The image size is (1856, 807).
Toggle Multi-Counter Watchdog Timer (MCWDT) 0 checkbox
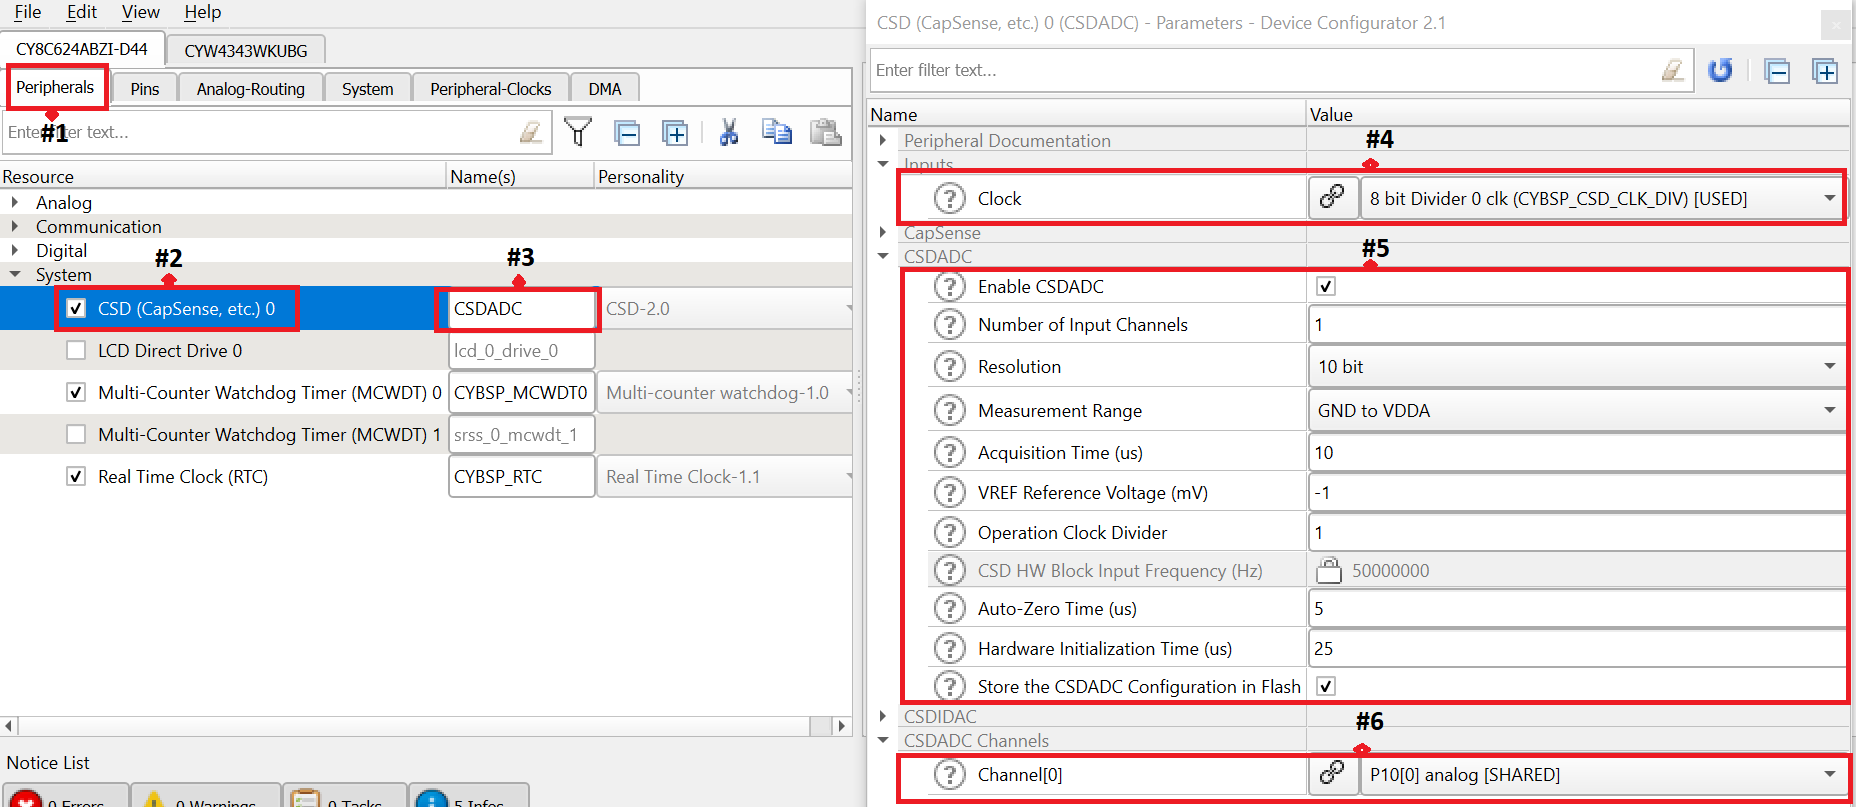click(x=76, y=392)
